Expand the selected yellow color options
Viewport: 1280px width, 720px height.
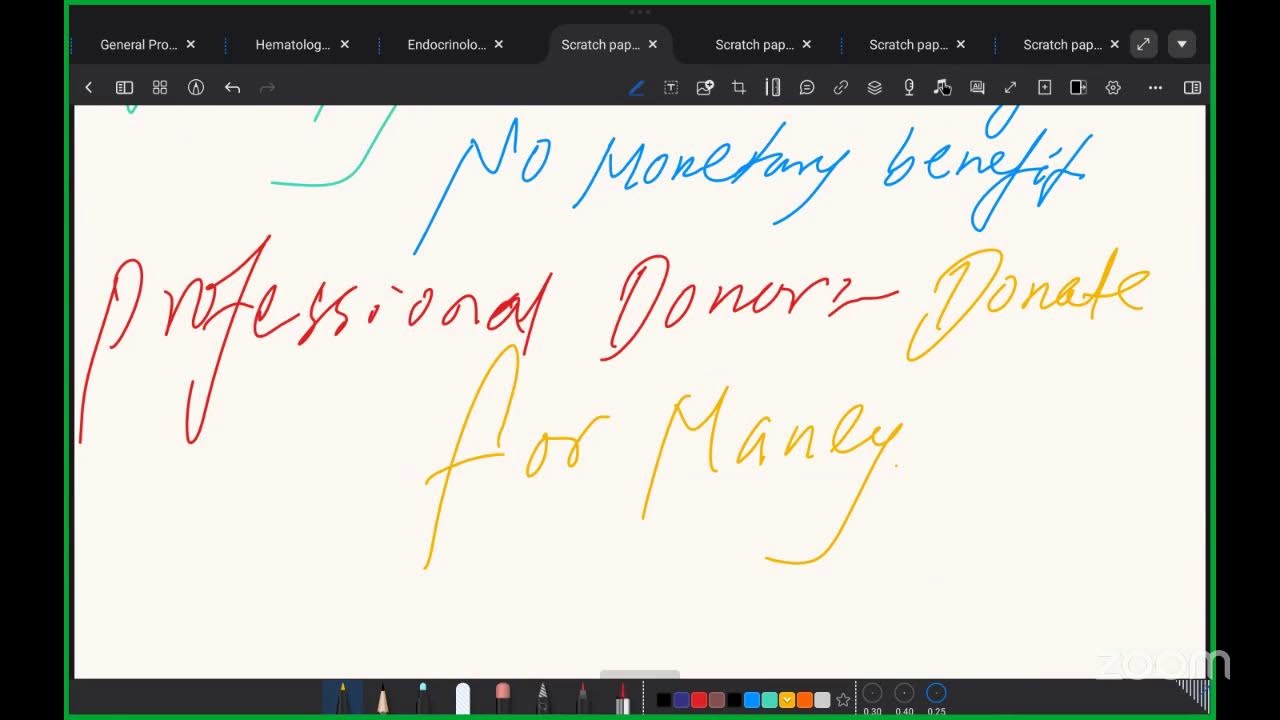[x=787, y=700]
